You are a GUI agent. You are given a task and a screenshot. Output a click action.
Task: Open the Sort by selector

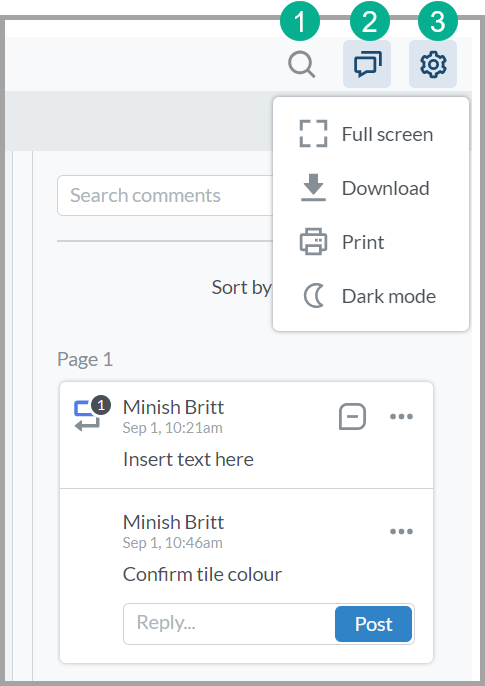[x=241, y=287]
